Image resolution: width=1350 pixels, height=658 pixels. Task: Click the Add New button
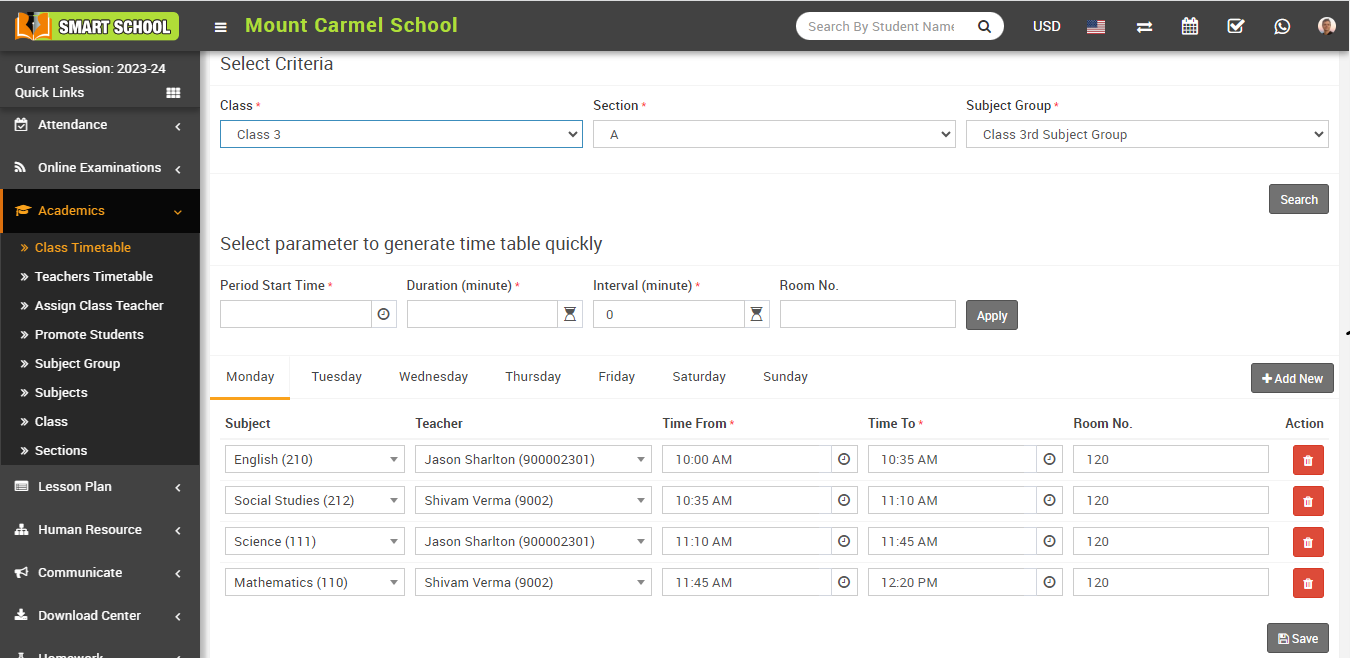tap(1292, 378)
